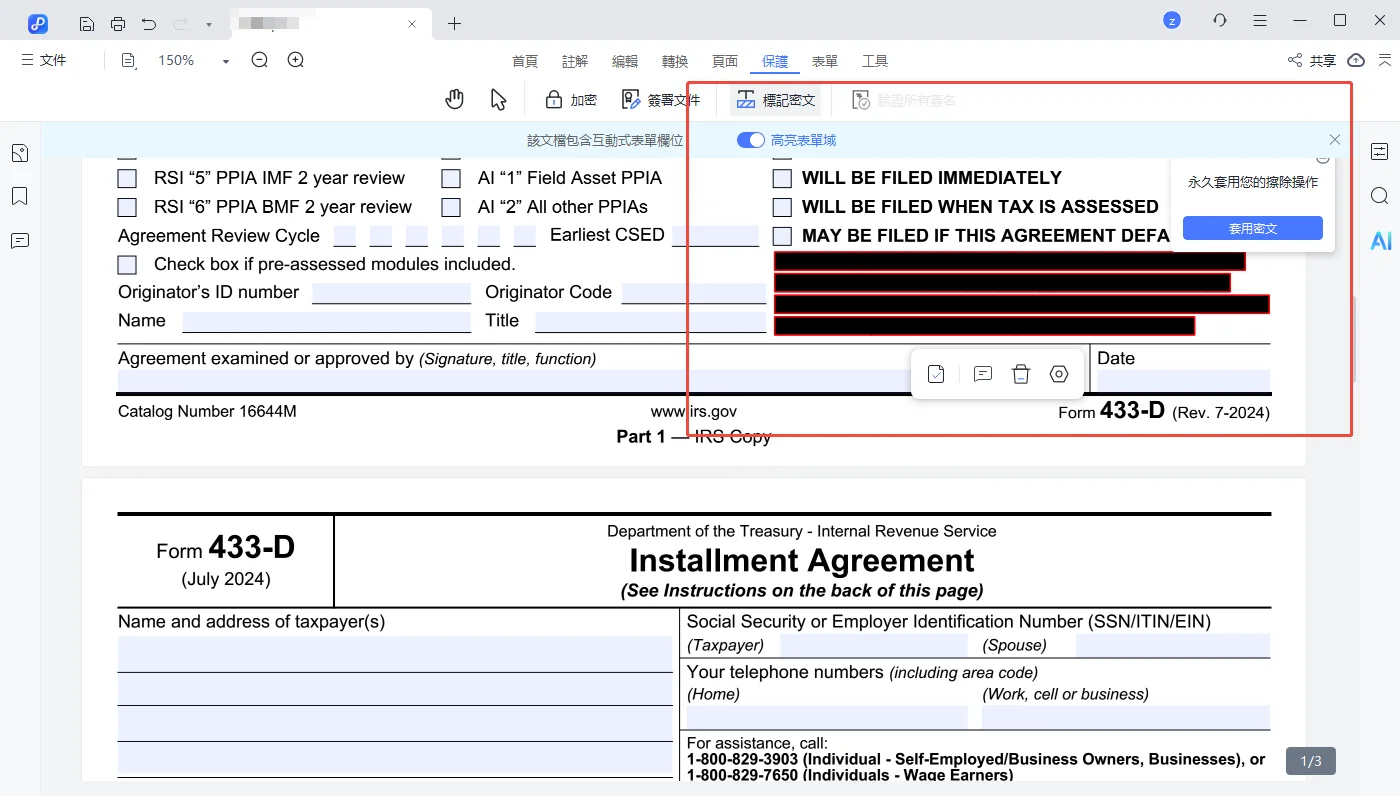Open the search panel magnifier icon
Screen dimensions: 1400x796
1380,196
